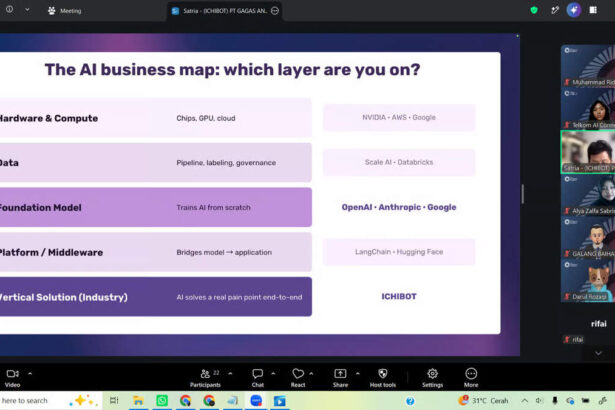Click the 'Foundation Model' slide row
615x410 pixels.
click(x=156, y=207)
